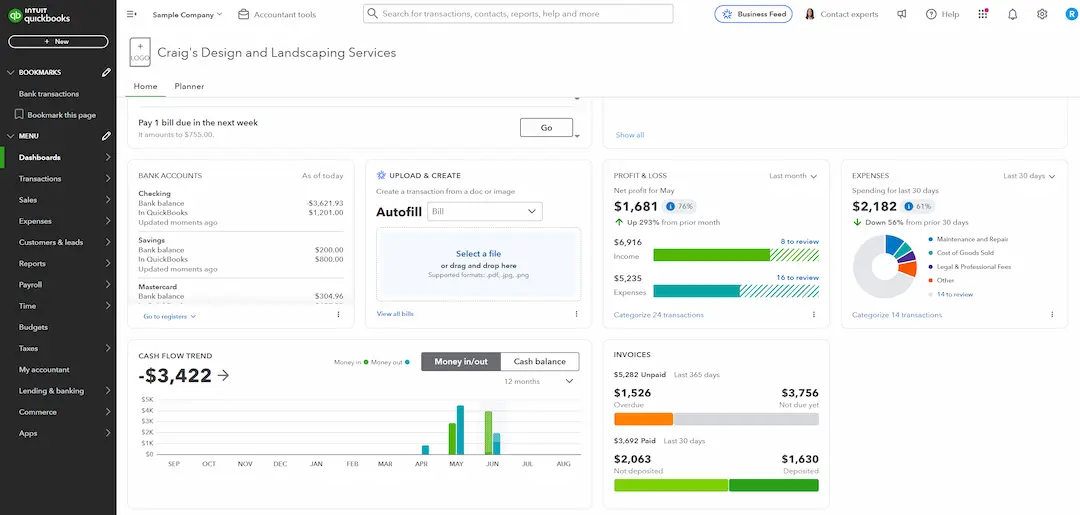This screenshot has width=1080, height=515.
Task: Collapse the BOOKMARKS section
Action: [10, 72]
